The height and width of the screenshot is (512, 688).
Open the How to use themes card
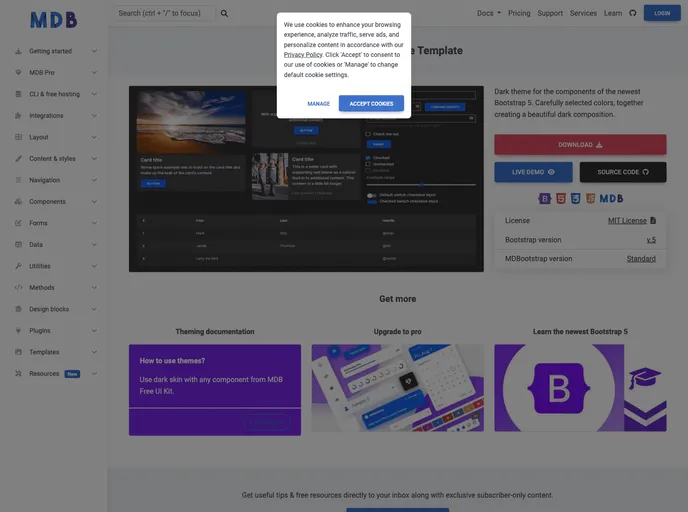215,390
